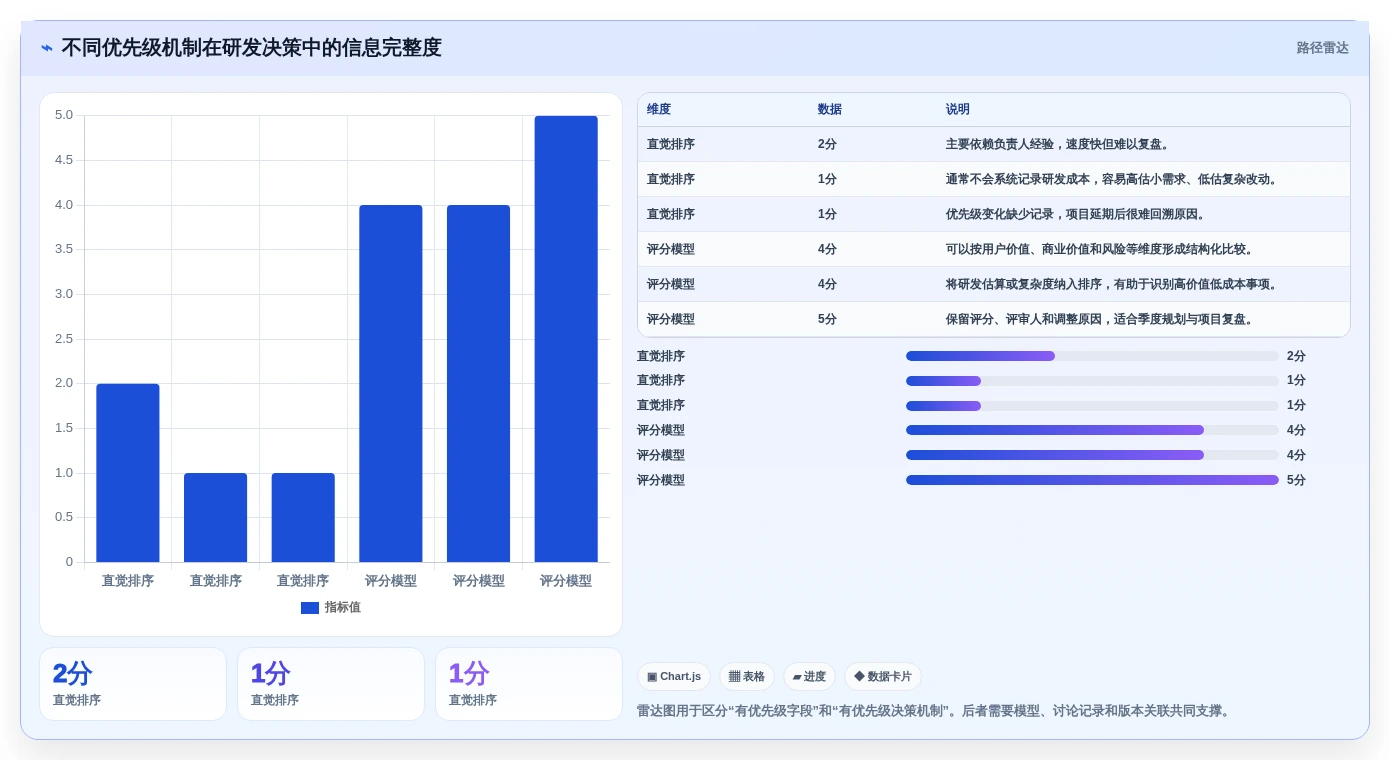This screenshot has height=760, width=1390.
Task: Click the row text 主要依赖负责人经验，速度快但难以复盘。
Action: [1058, 145]
